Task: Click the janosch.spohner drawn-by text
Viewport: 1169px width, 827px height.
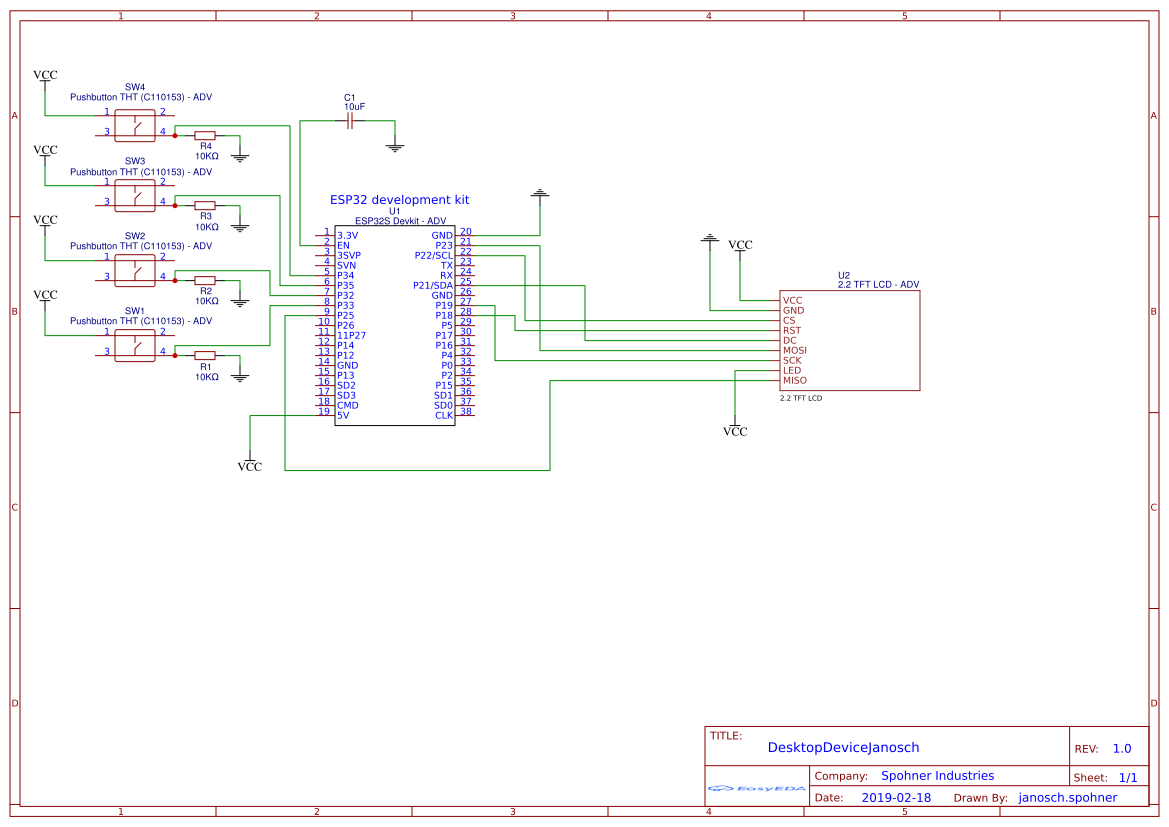Action: (x=1067, y=797)
